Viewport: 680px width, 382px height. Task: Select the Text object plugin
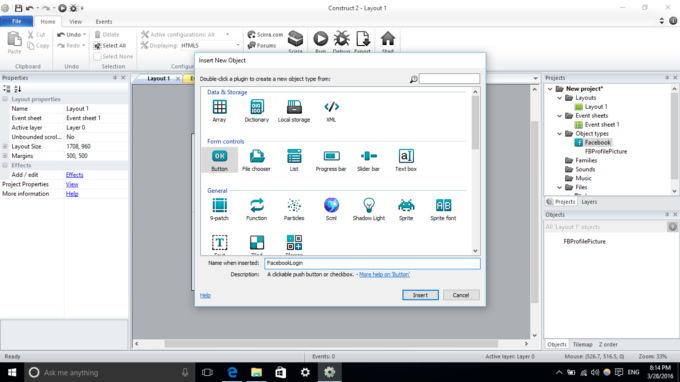pos(219,244)
